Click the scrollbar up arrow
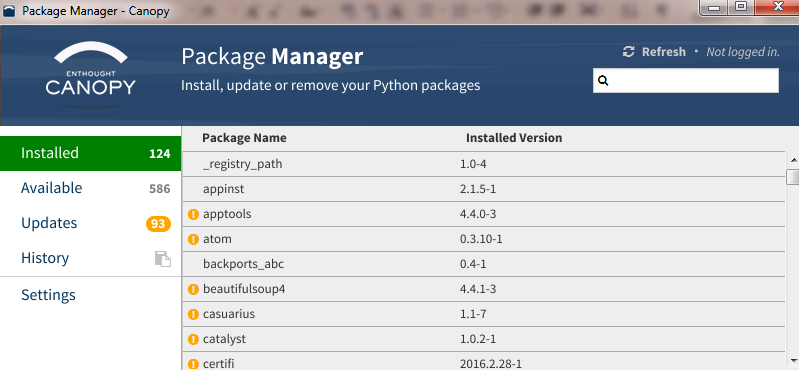Image resolution: width=799 pixels, height=370 pixels. coord(793,160)
